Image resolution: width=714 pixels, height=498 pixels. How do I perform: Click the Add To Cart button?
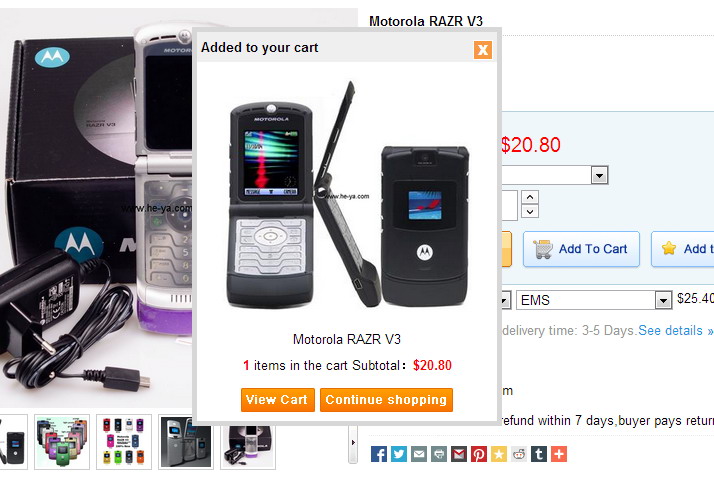pyautogui.click(x=581, y=249)
